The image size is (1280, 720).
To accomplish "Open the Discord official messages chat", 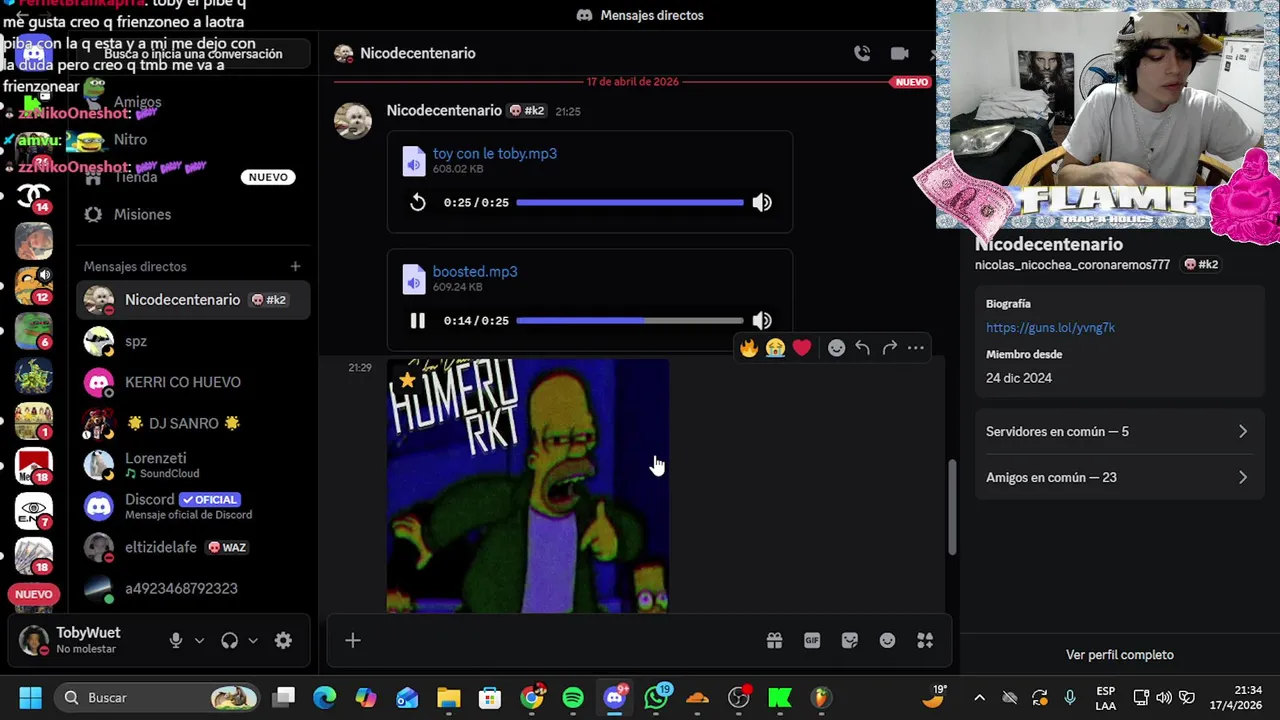I will point(193,506).
